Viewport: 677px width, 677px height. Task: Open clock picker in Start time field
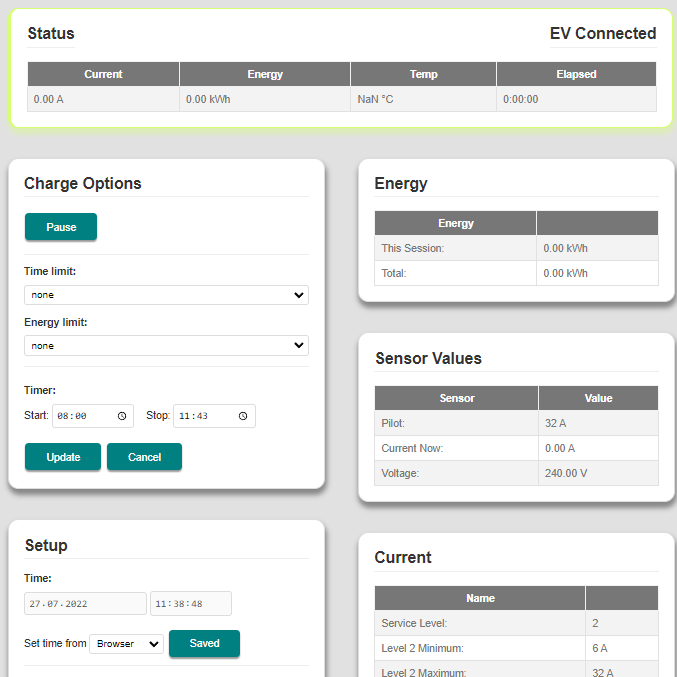coord(122,416)
